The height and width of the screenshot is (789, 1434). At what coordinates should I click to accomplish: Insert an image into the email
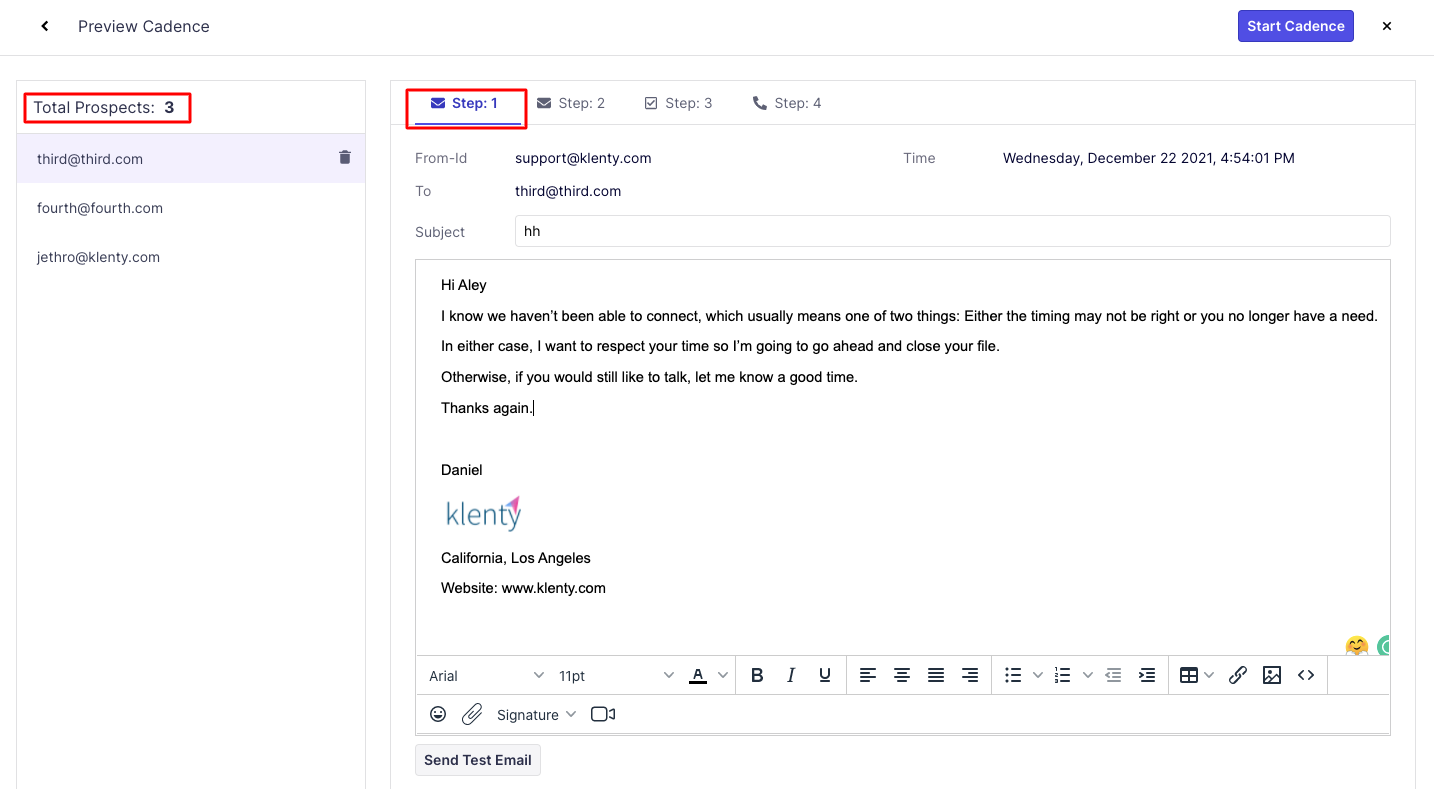(x=1272, y=675)
